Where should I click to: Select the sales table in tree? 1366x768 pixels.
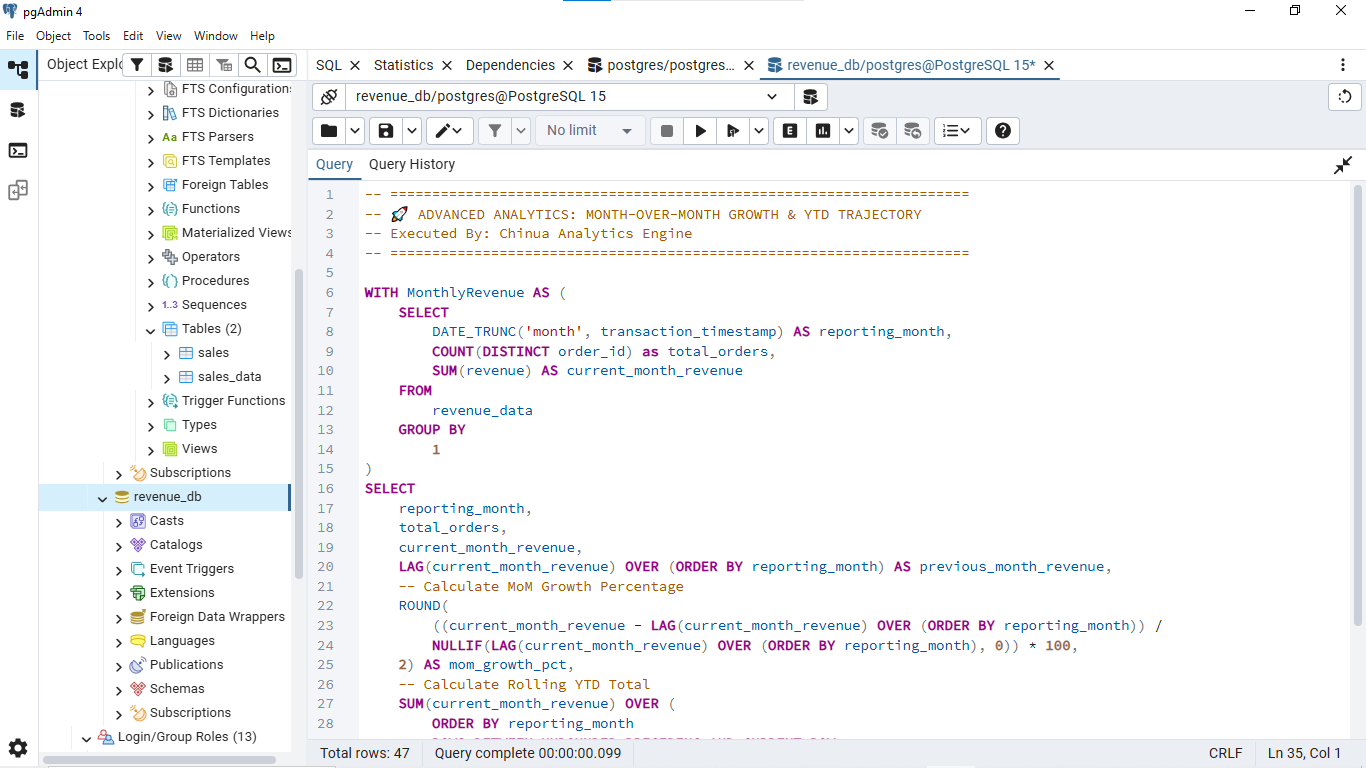[x=213, y=353]
